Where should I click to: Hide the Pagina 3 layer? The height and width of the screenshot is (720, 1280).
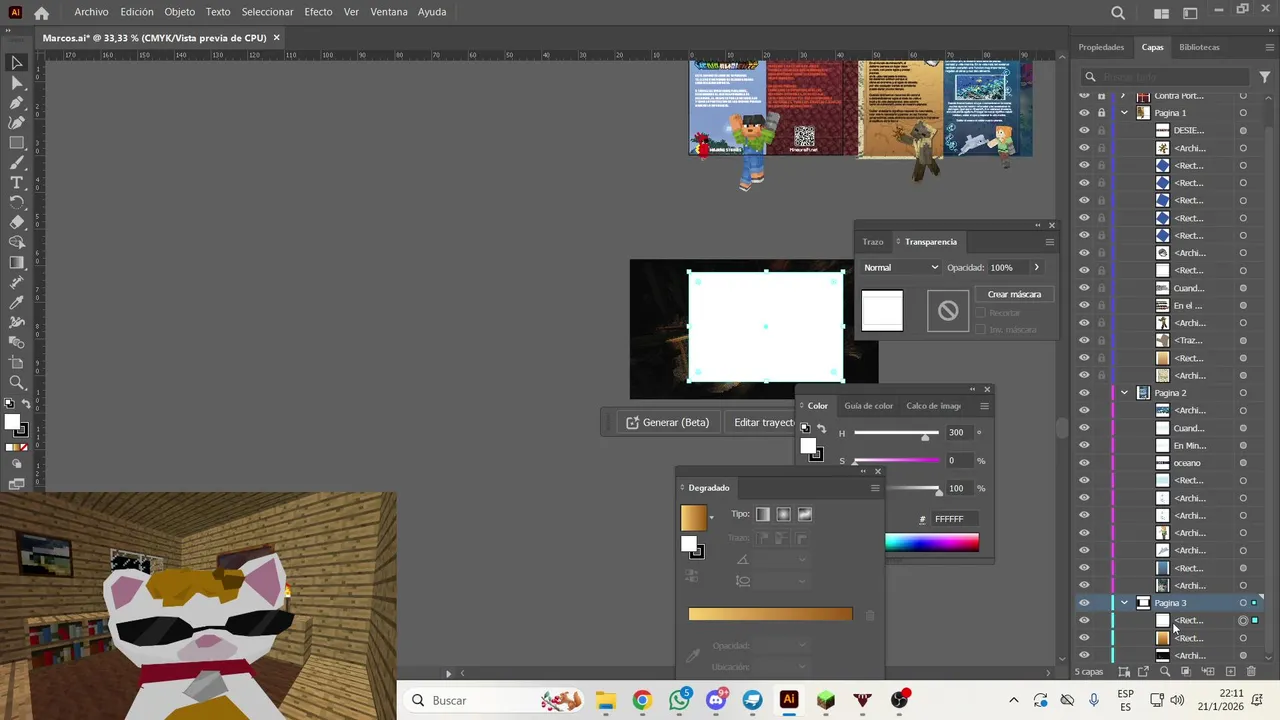(x=1084, y=603)
